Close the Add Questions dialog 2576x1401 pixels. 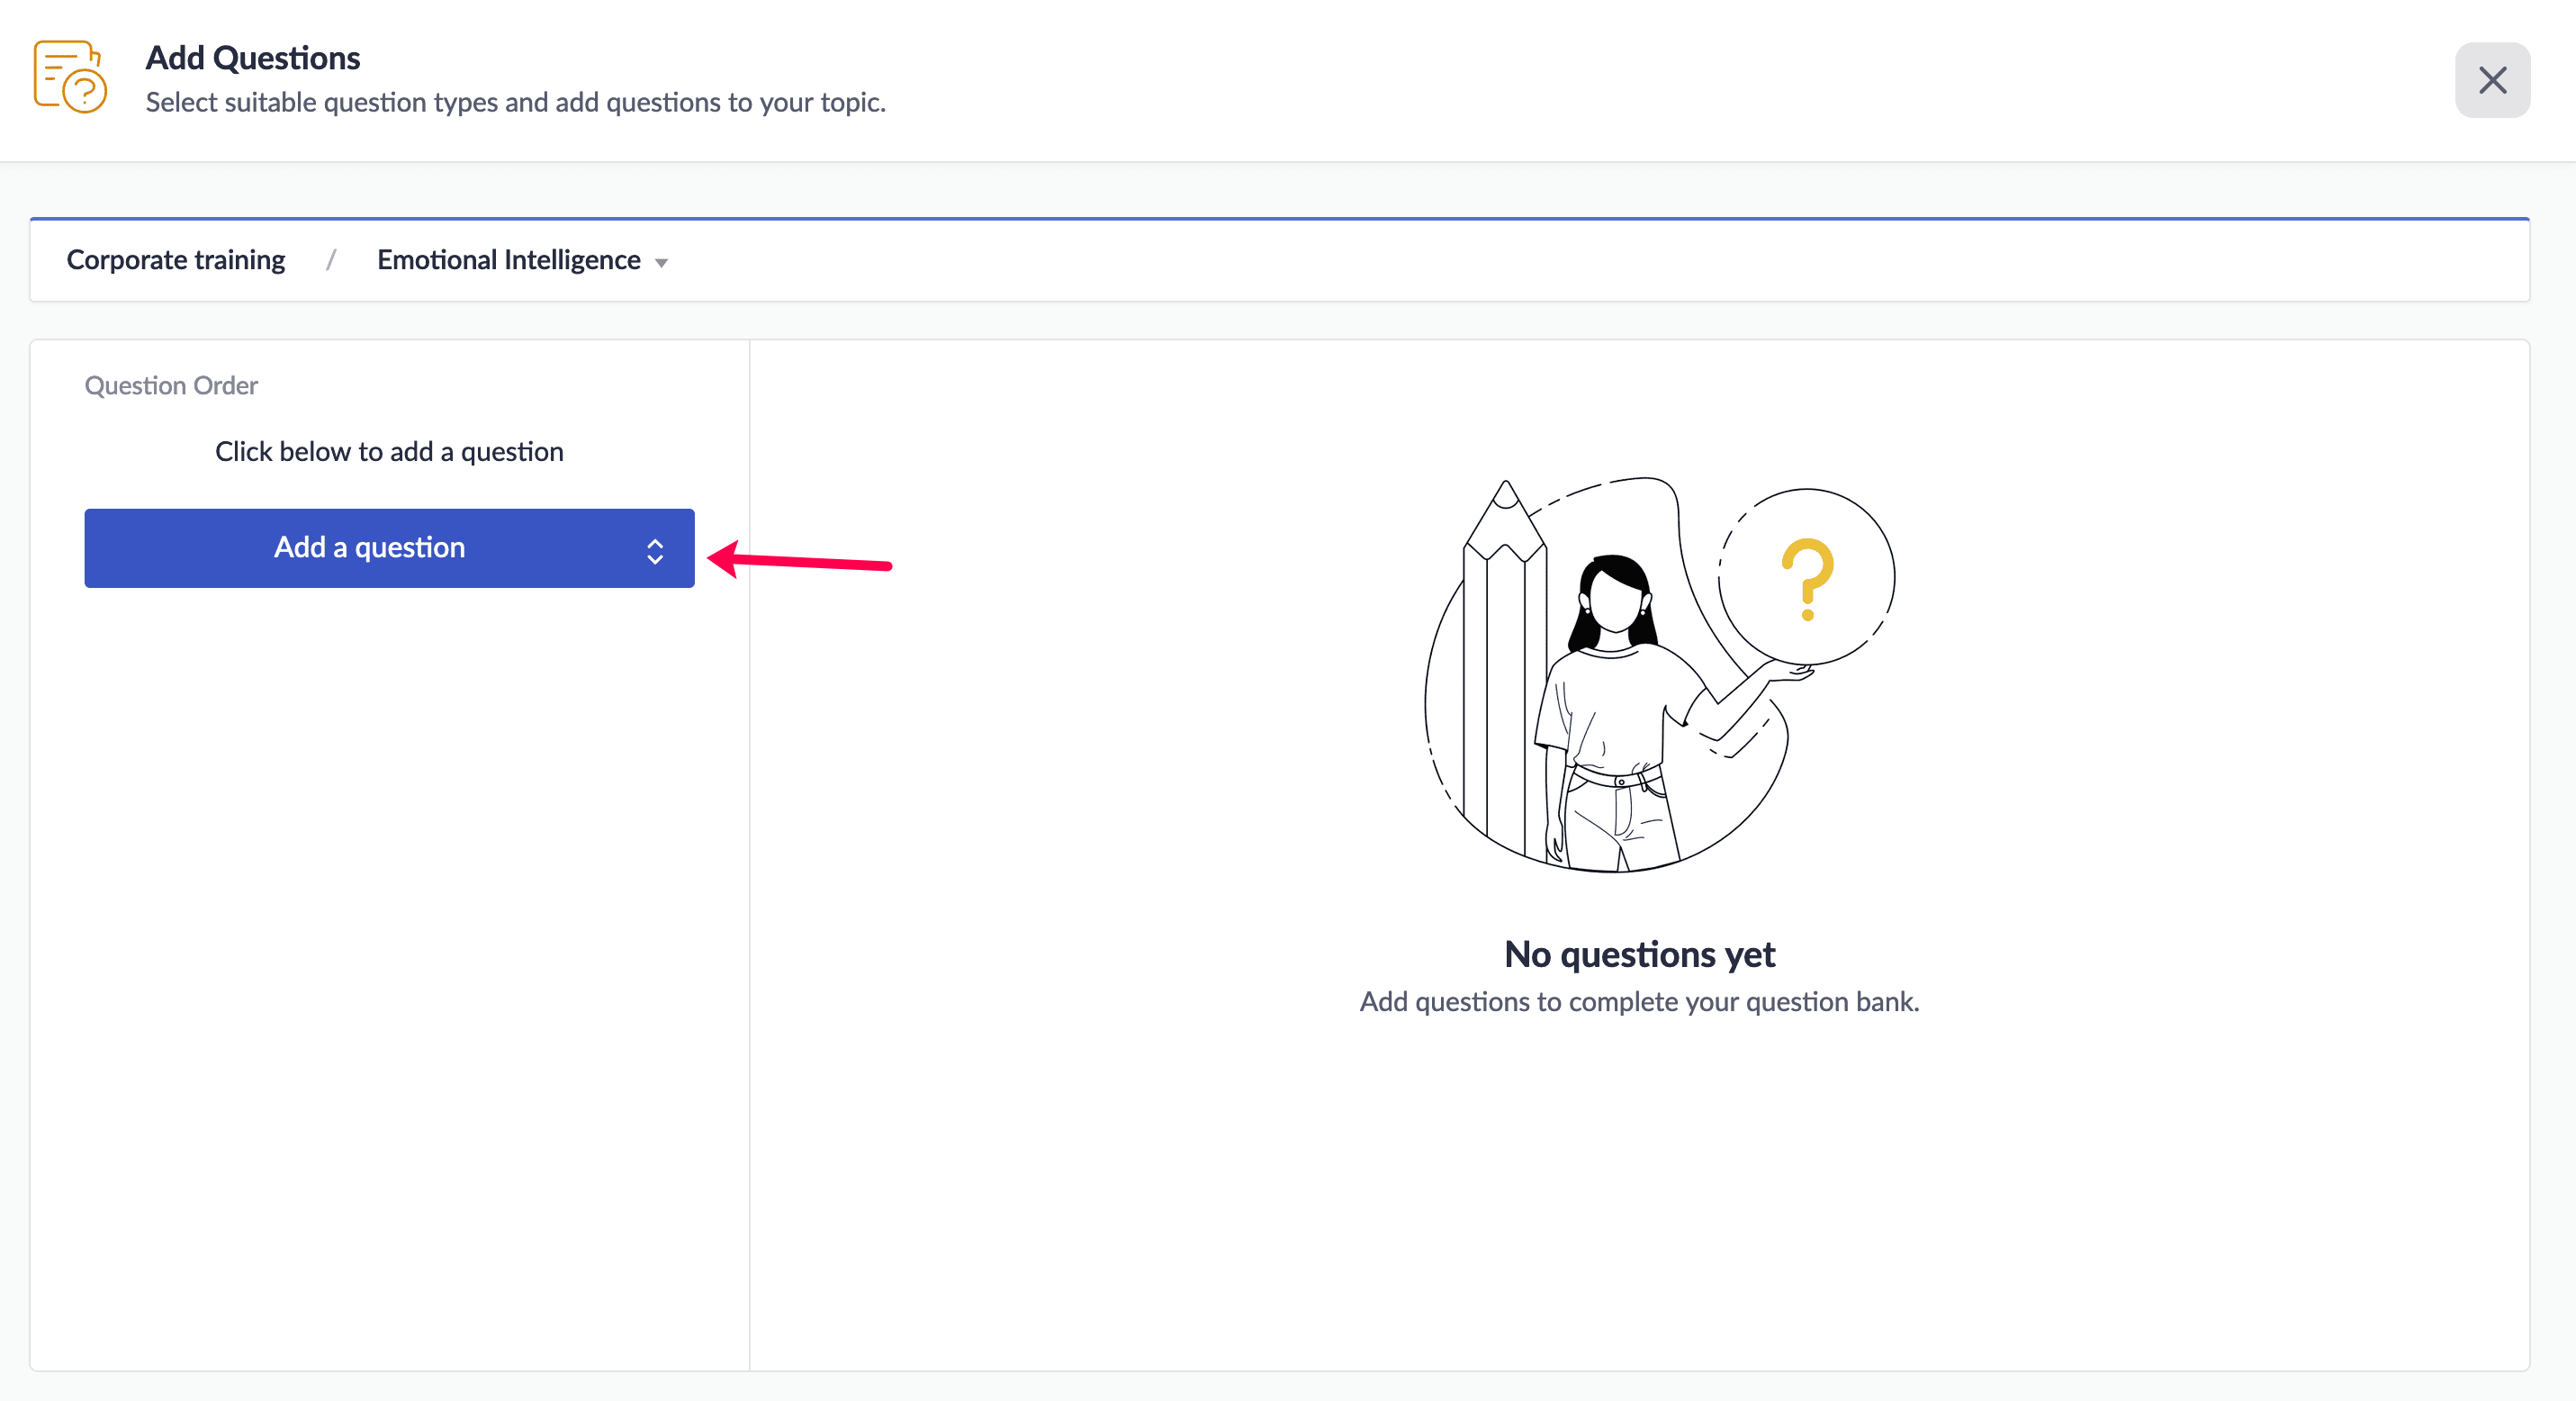click(x=2491, y=80)
